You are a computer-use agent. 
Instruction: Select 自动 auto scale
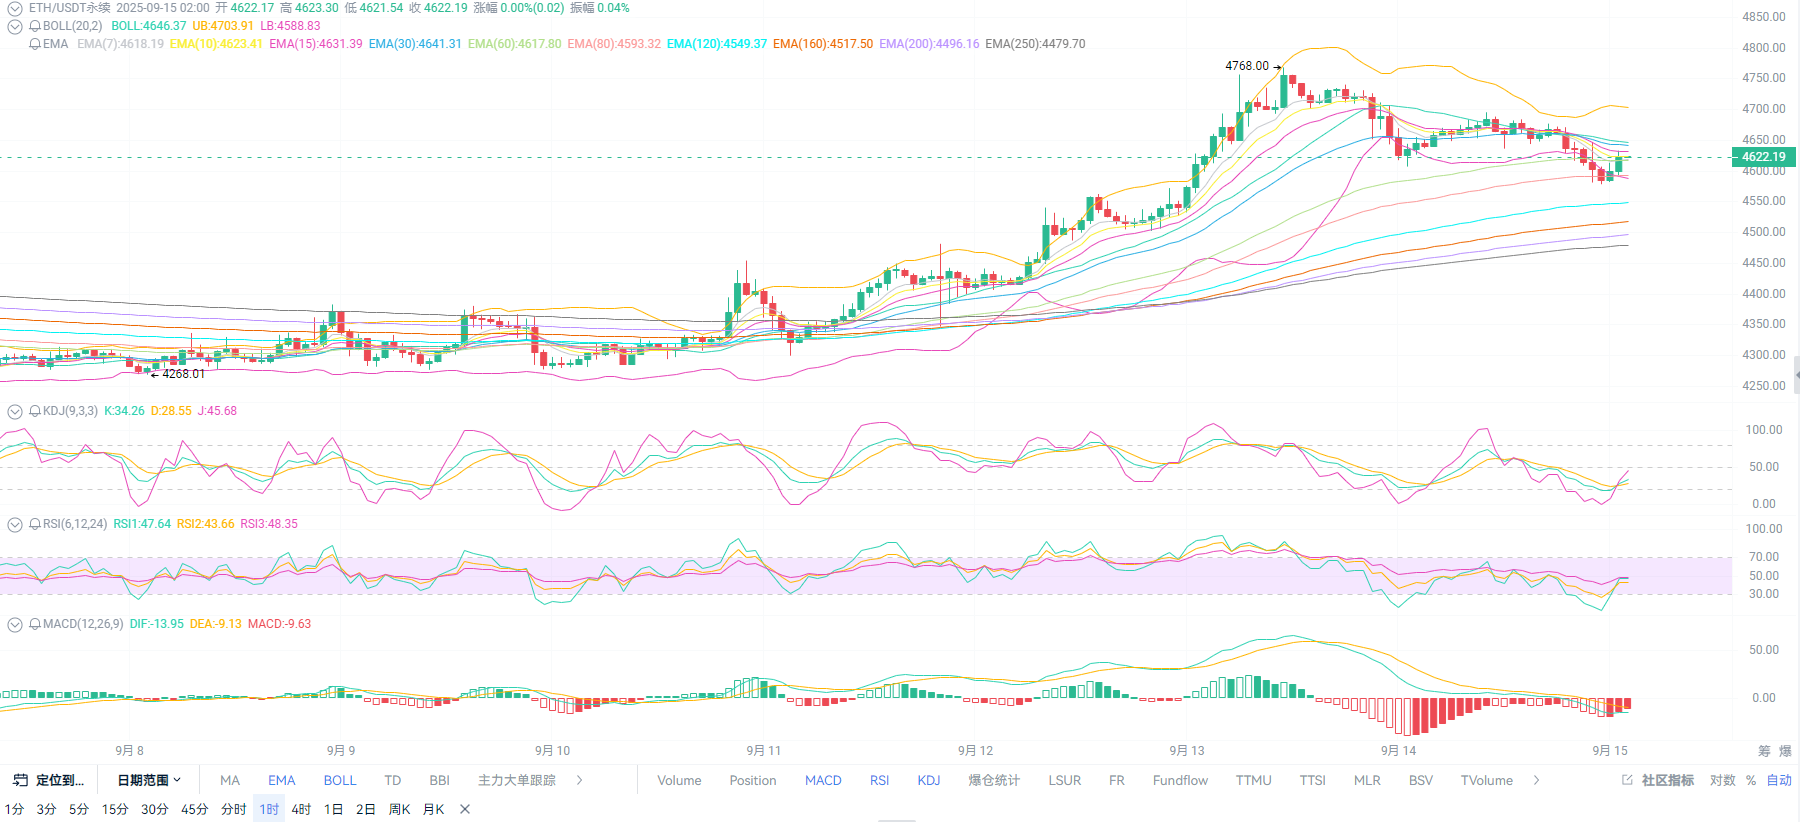coord(1779,780)
